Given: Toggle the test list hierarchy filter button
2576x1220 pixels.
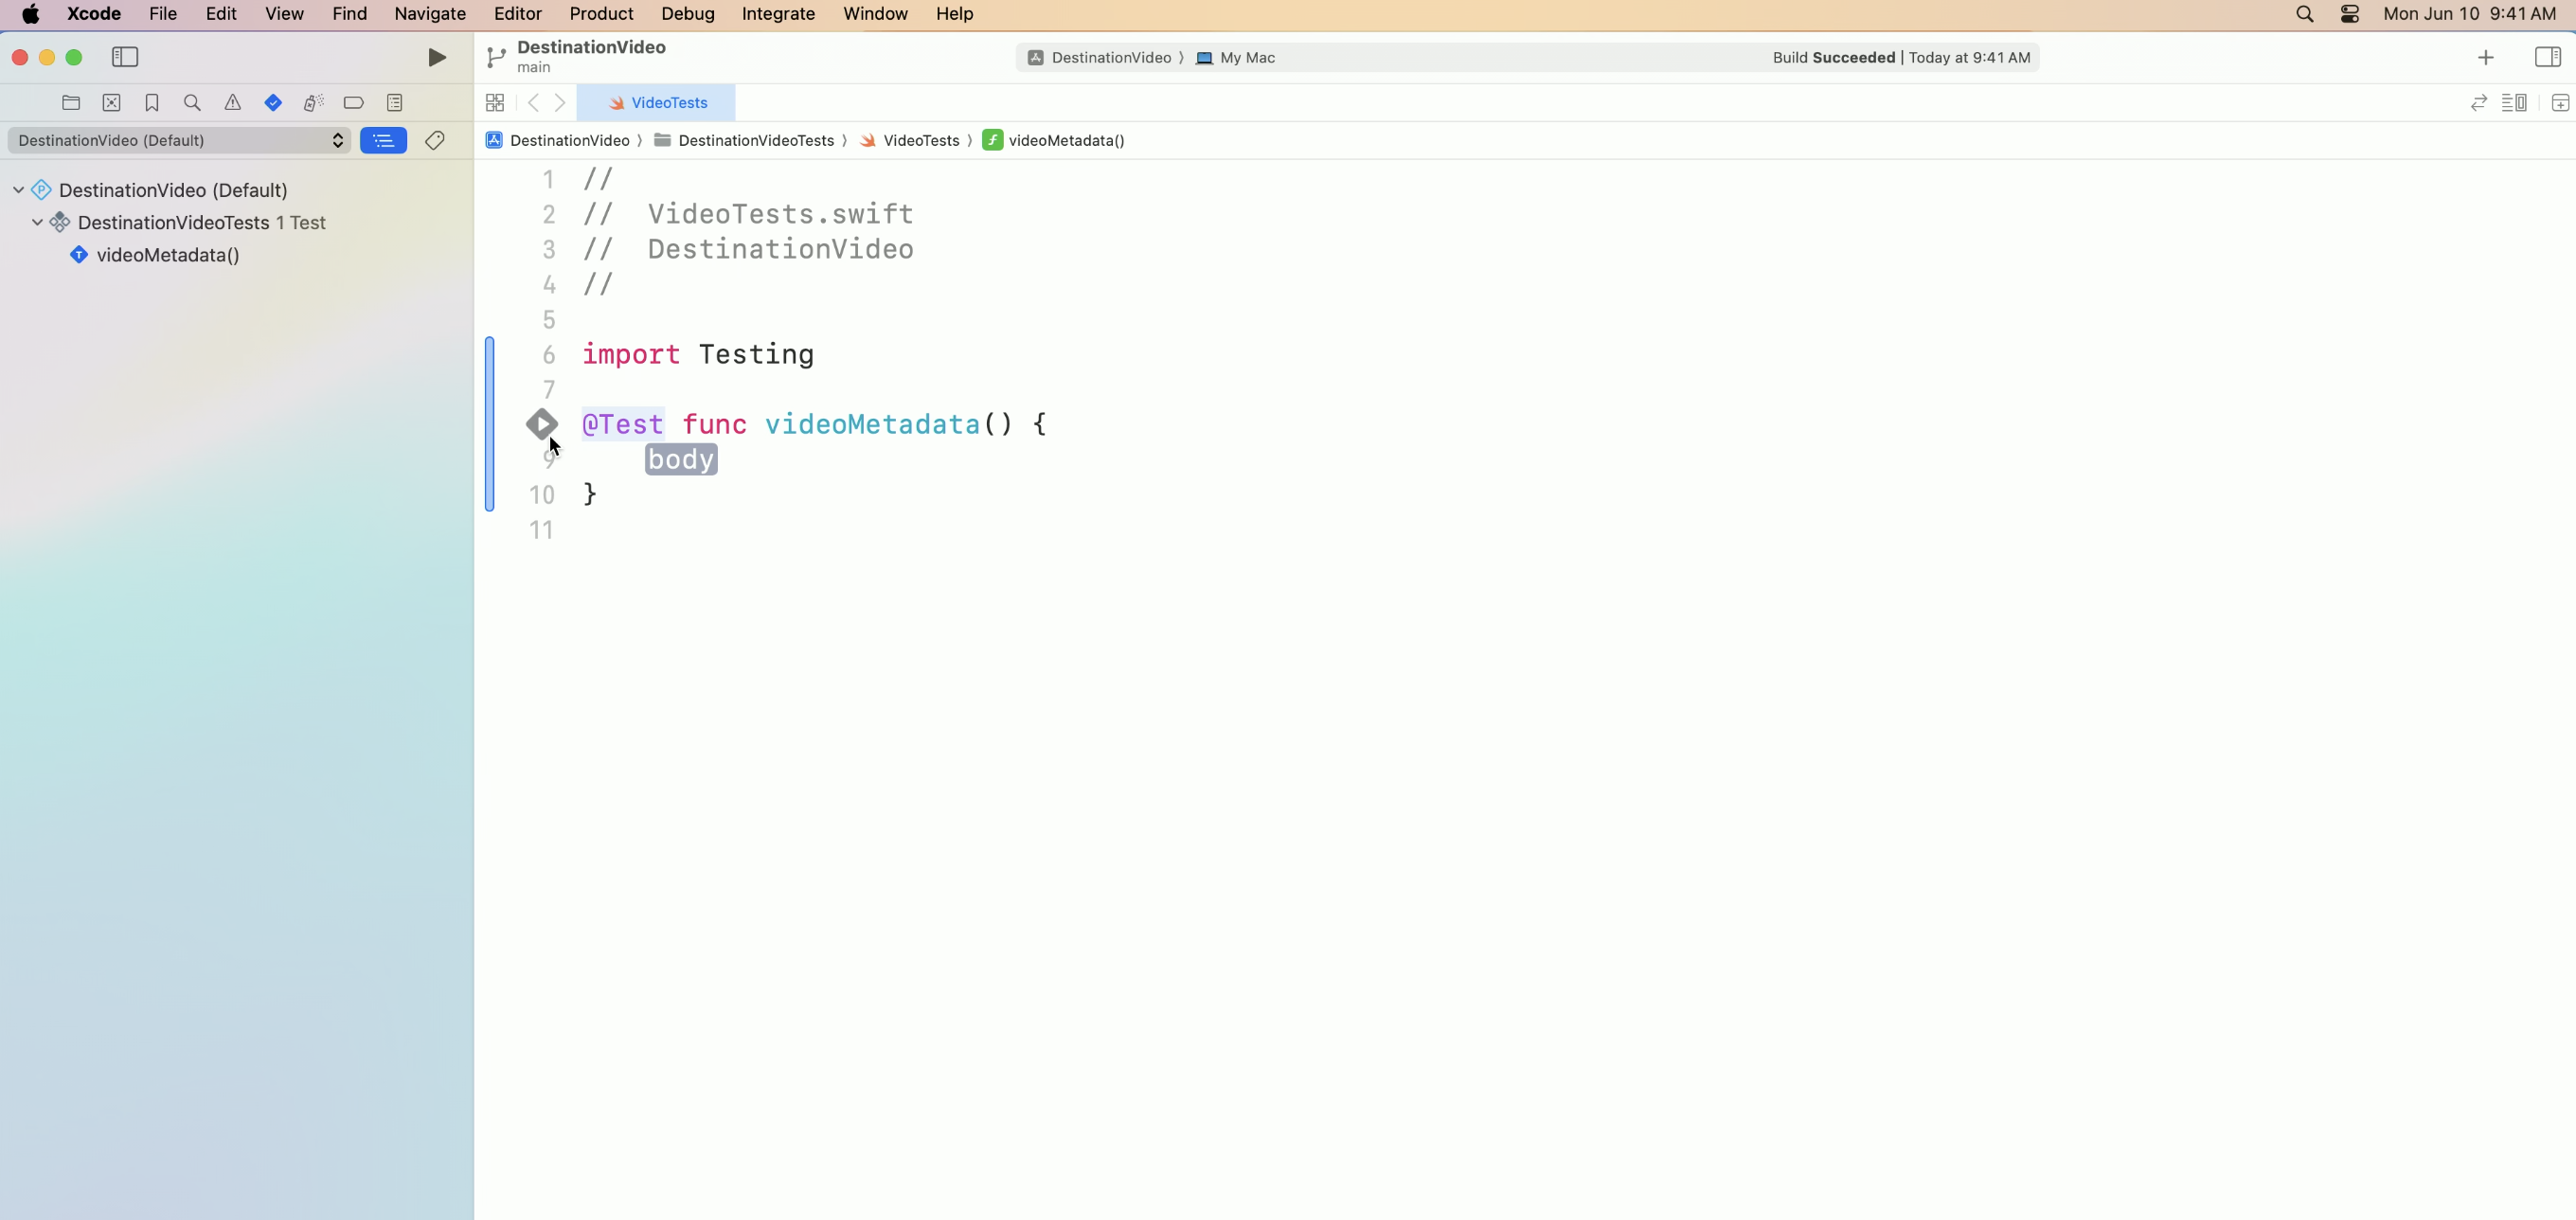Looking at the screenshot, I should click(x=383, y=141).
